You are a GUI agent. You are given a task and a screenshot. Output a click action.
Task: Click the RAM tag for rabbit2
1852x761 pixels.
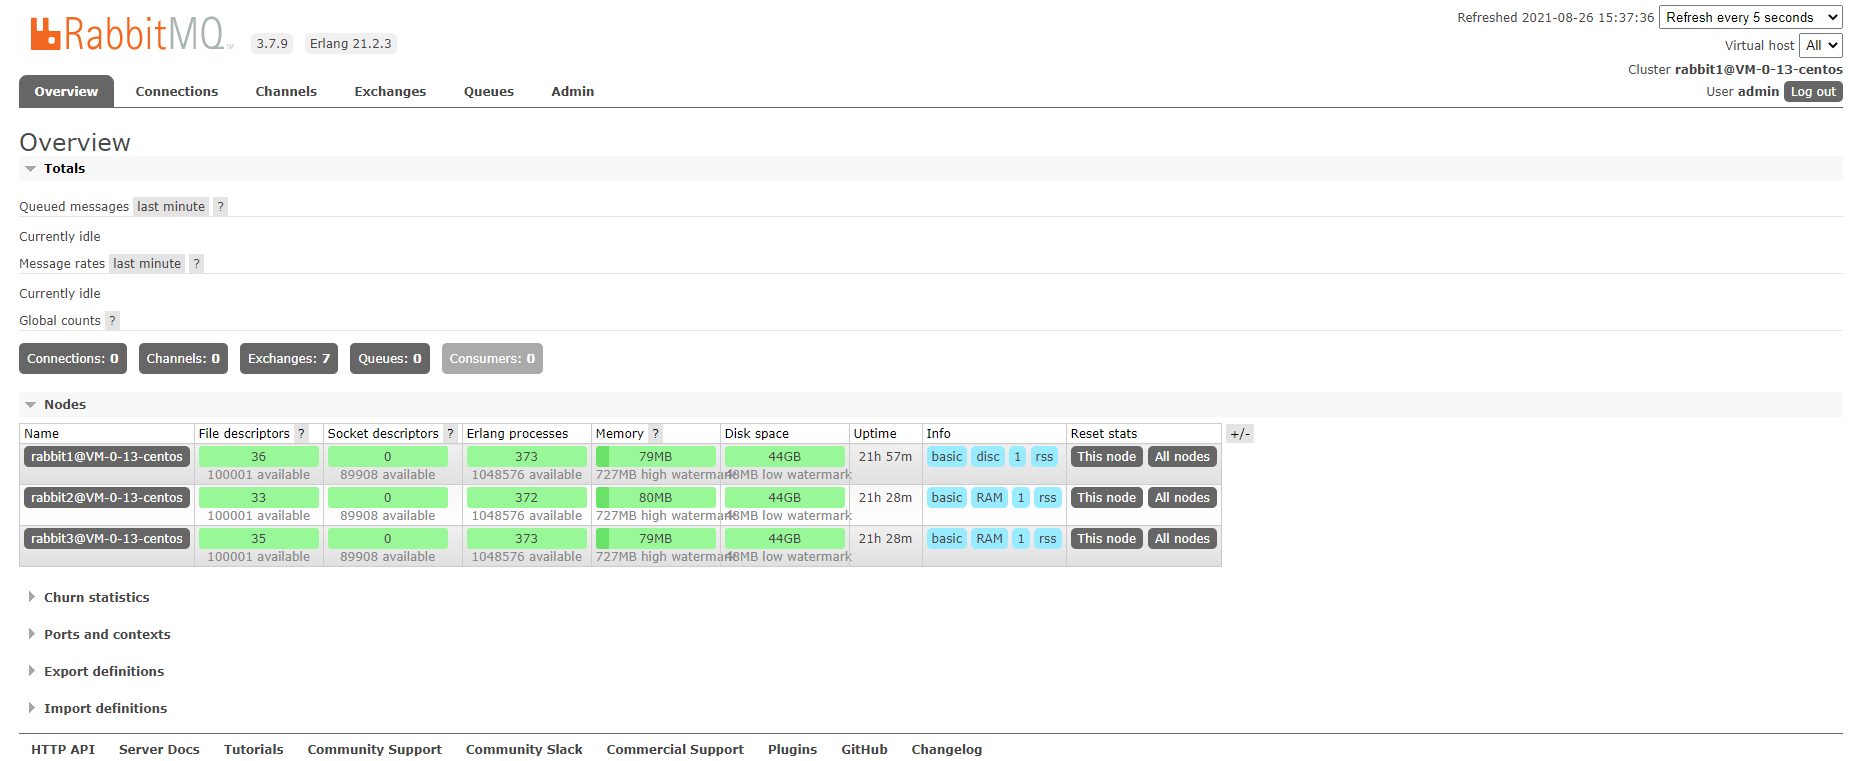tap(989, 498)
